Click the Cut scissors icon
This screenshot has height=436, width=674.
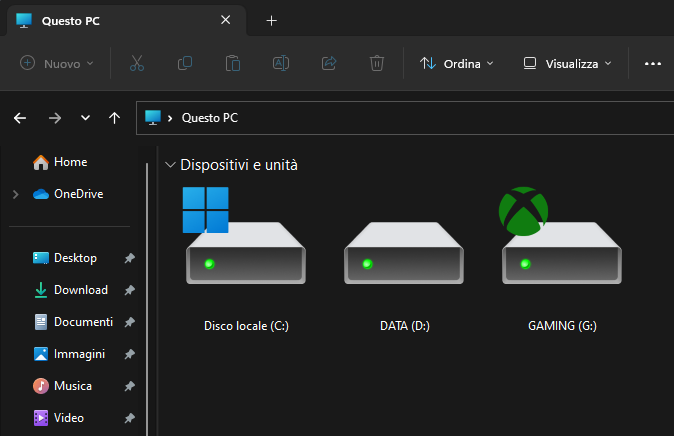[x=137, y=63]
